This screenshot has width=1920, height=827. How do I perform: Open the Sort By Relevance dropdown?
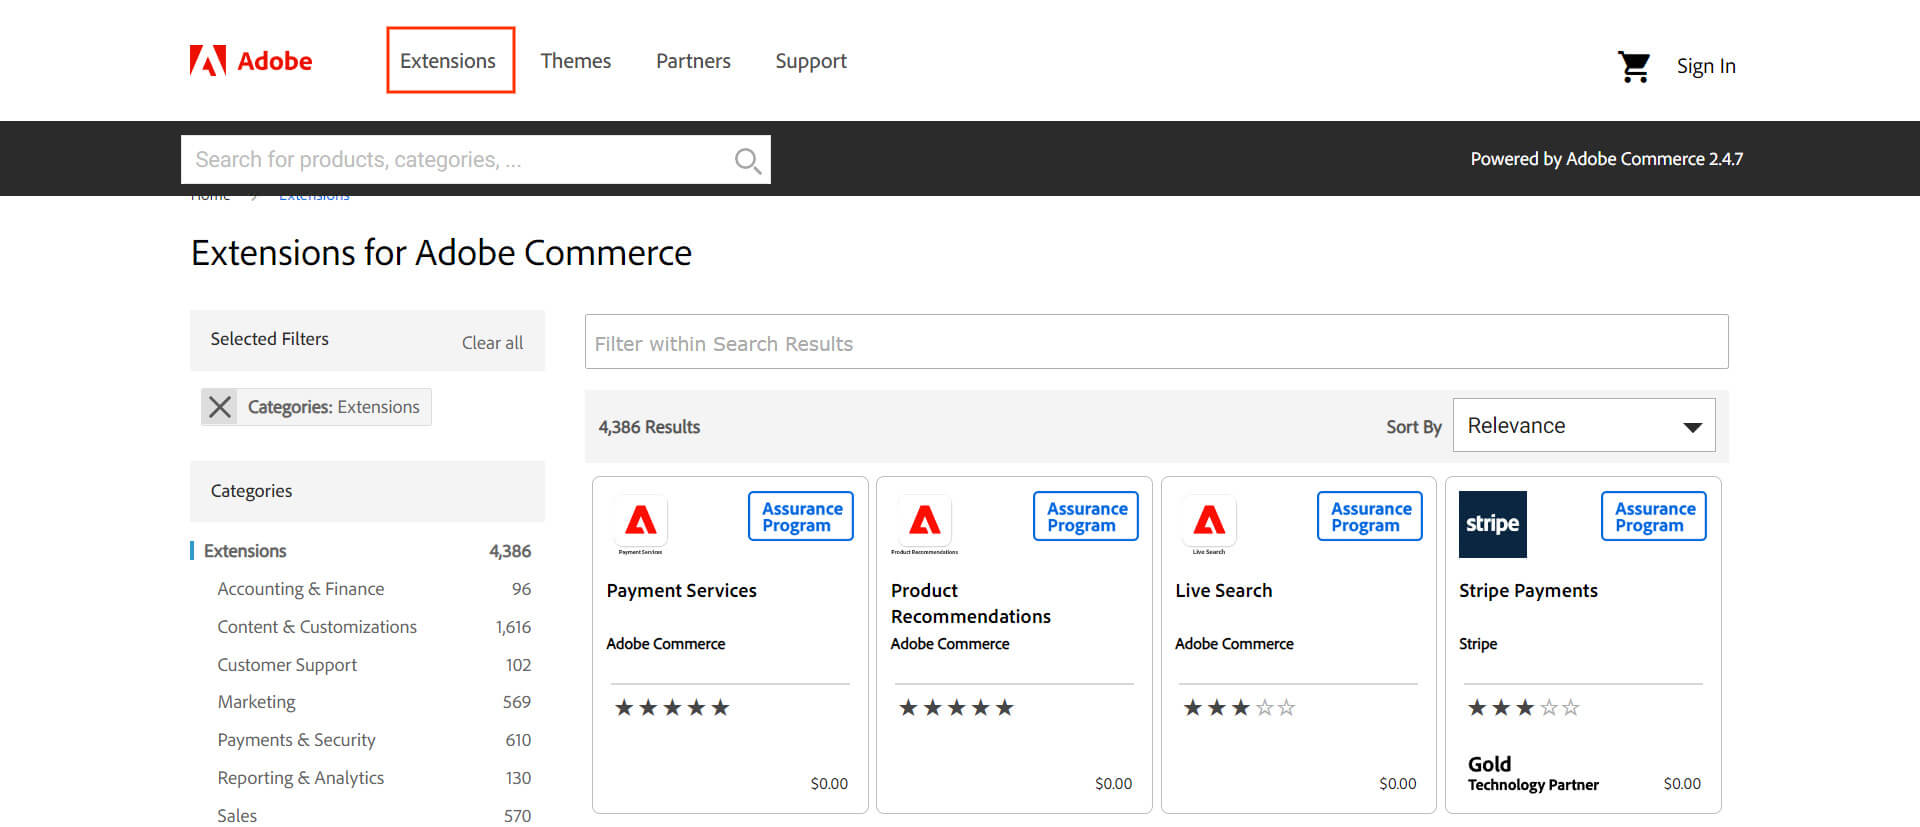tap(1584, 425)
